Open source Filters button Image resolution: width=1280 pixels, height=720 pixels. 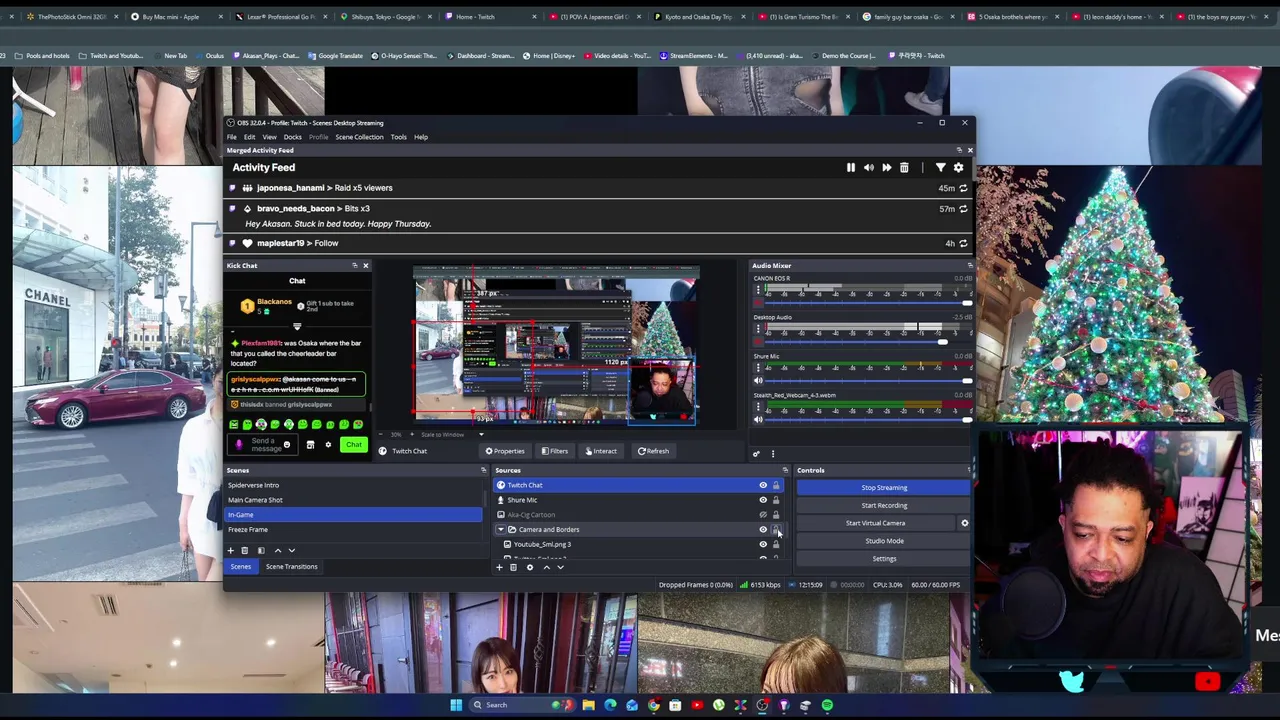[555, 451]
